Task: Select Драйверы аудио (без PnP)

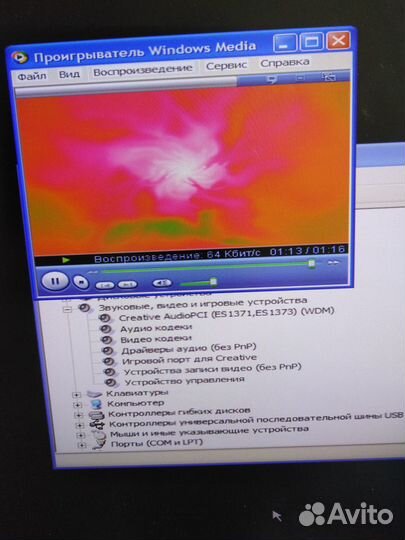Action: tap(189, 348)
